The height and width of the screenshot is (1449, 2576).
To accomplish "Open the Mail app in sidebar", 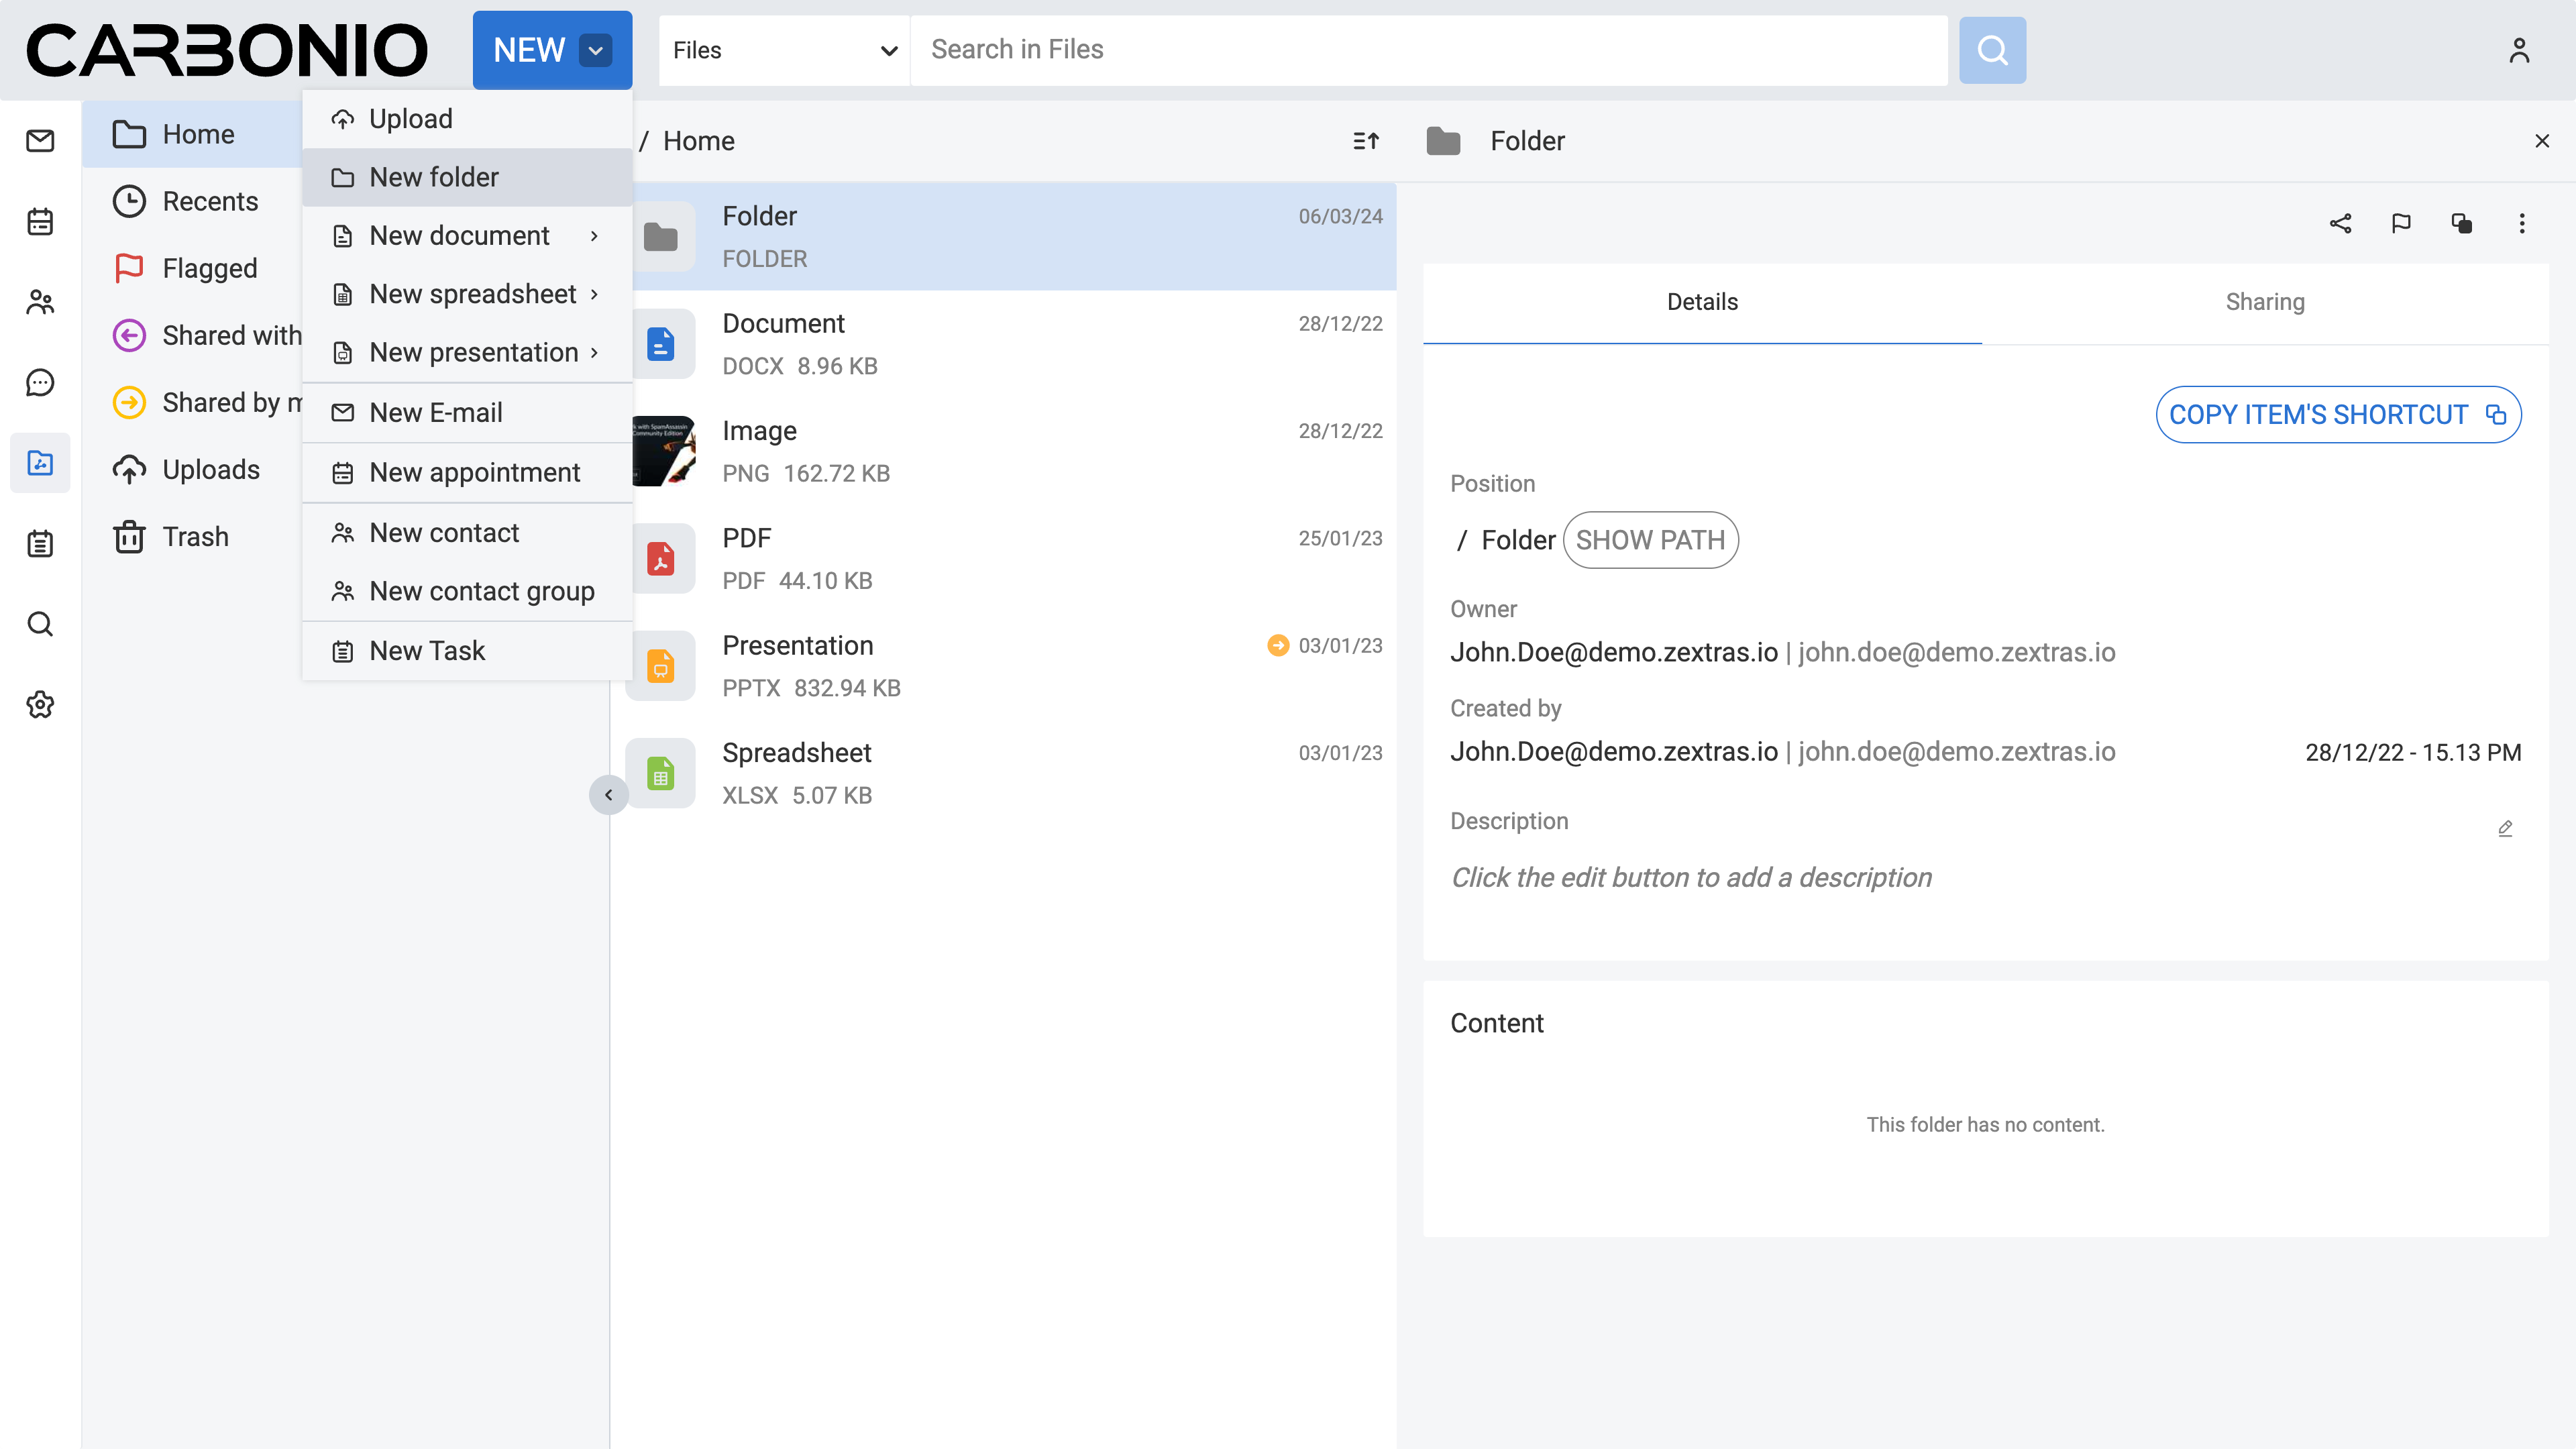I will click(40, 141).
